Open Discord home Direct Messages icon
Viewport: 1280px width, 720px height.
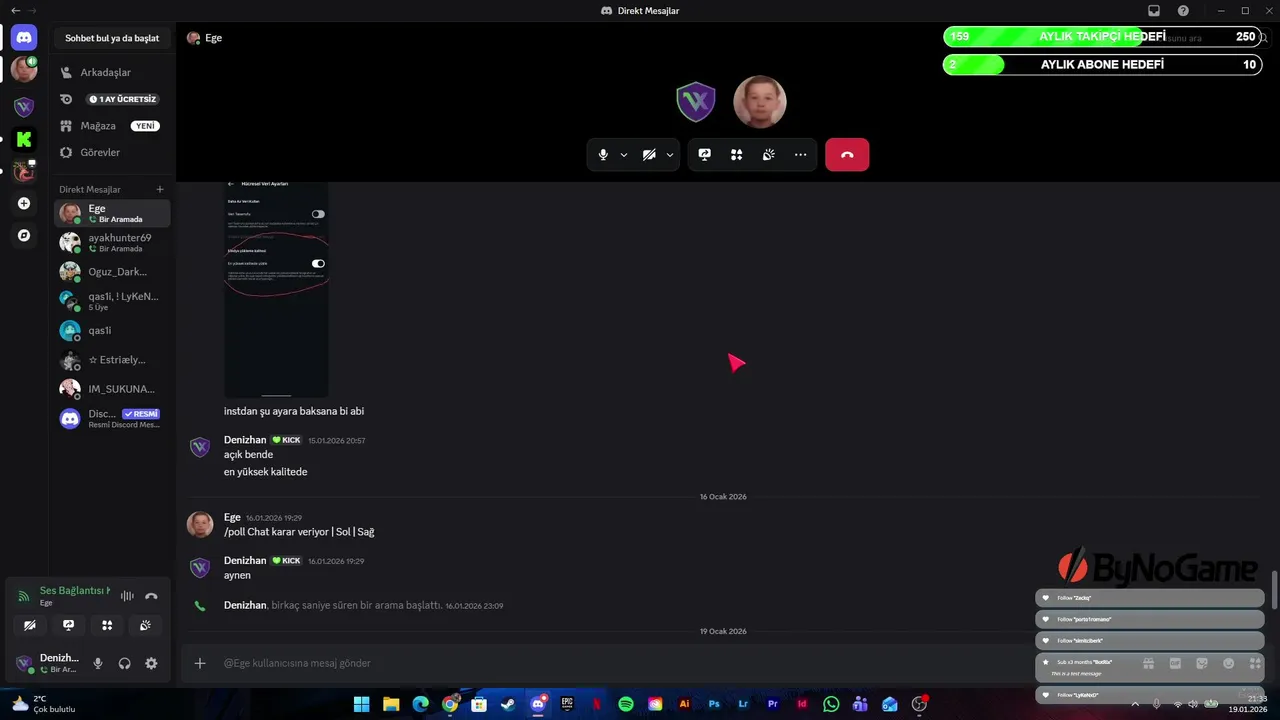point(24,38)
